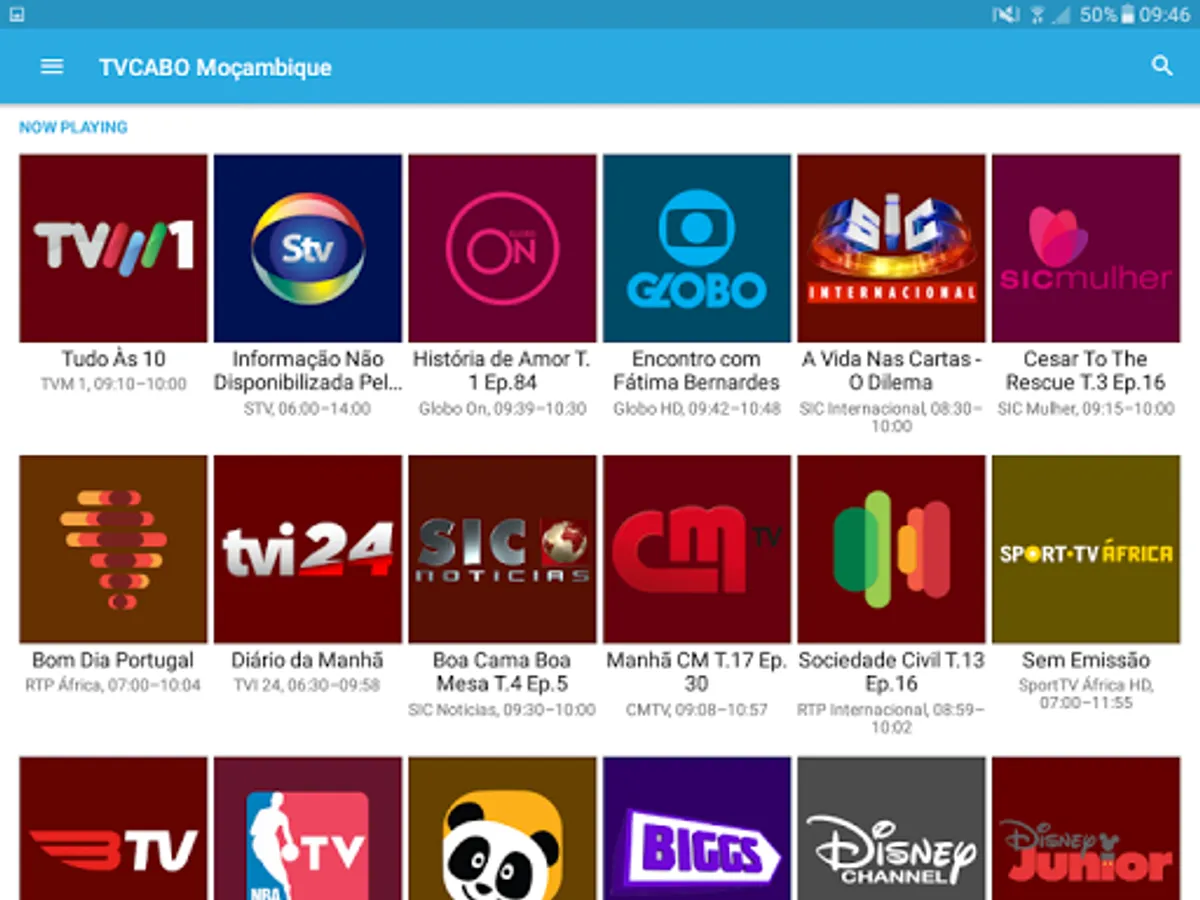Image resolution: width=1200 pixels, height=900 pixels.
Task: Click the Diário da Manhã title
Action: coord(308,661)
